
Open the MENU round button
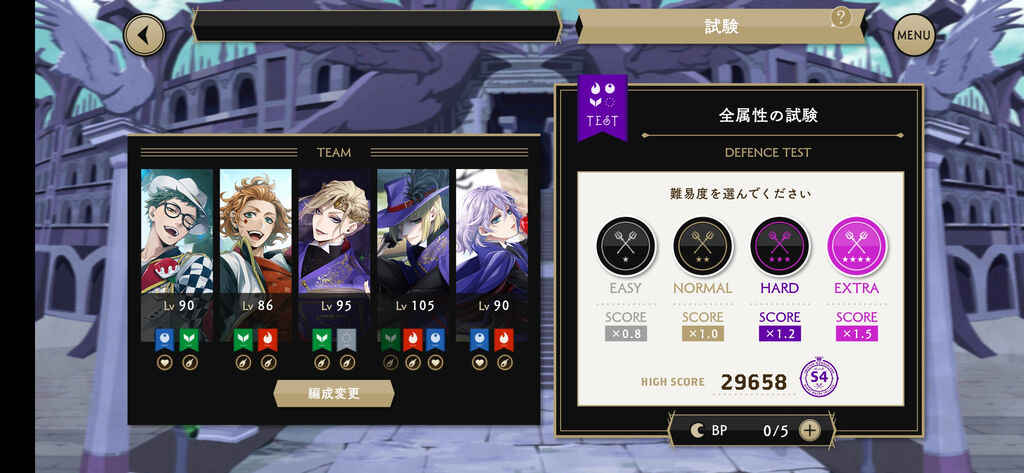pyautogui.click(x=914, y=35)
